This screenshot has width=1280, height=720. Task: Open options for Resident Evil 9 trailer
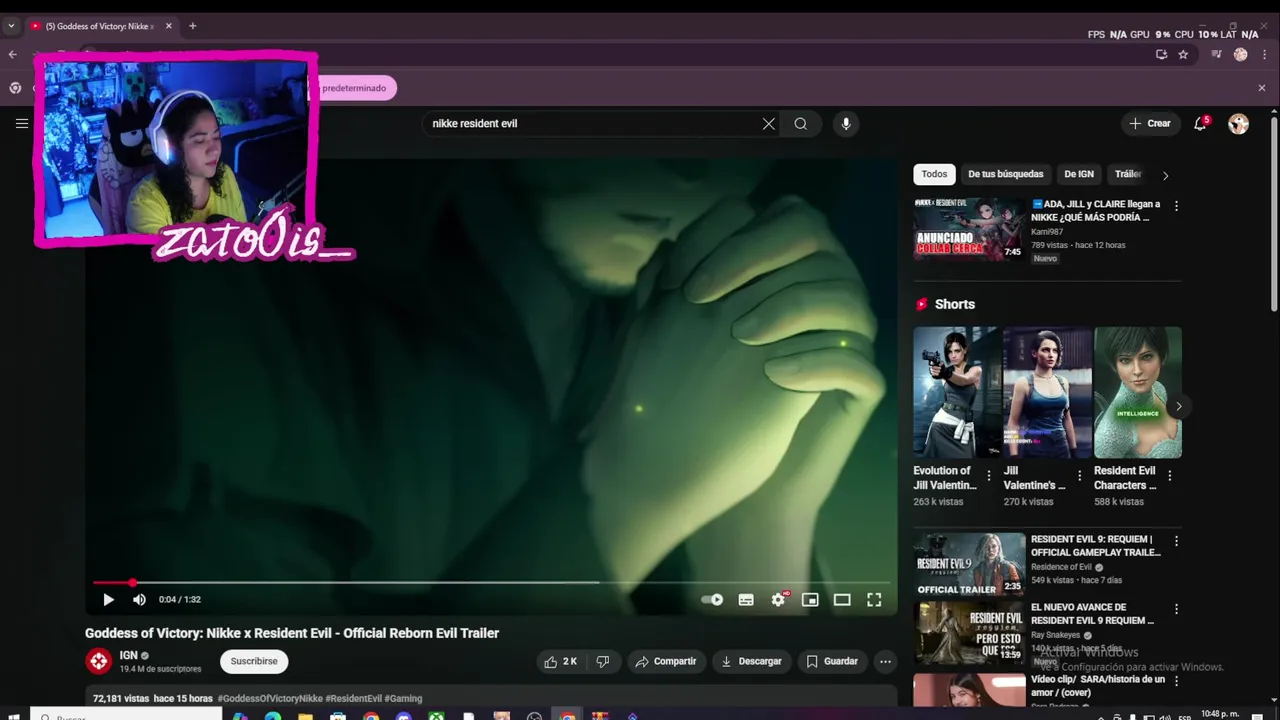tap(1176, 541)
